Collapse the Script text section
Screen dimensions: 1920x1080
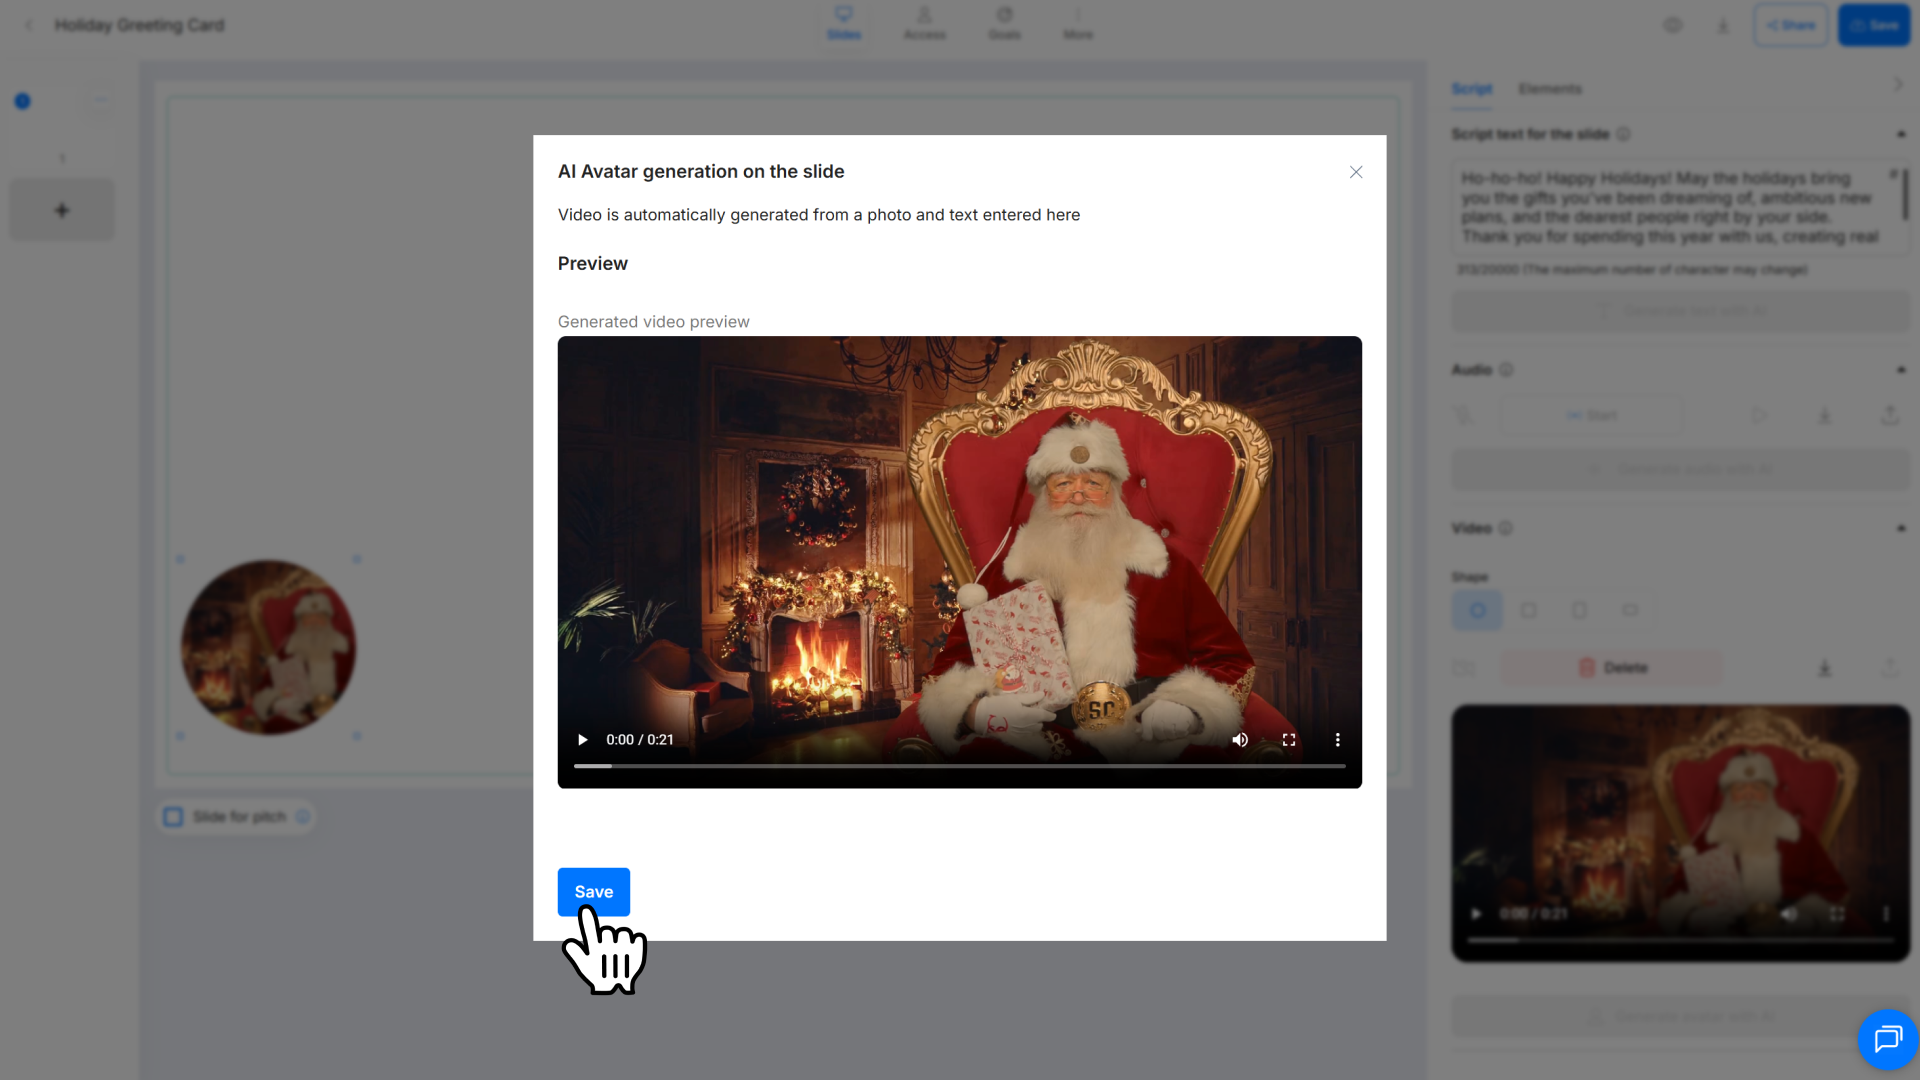(1900, 134)
